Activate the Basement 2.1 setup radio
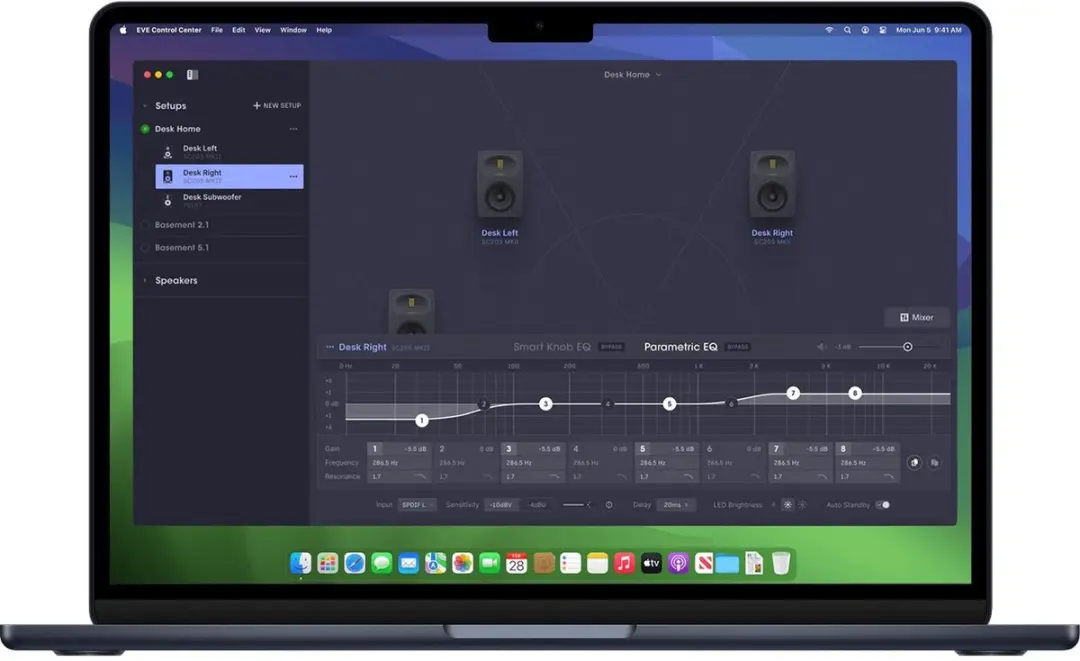 click(x=145, y=224)
